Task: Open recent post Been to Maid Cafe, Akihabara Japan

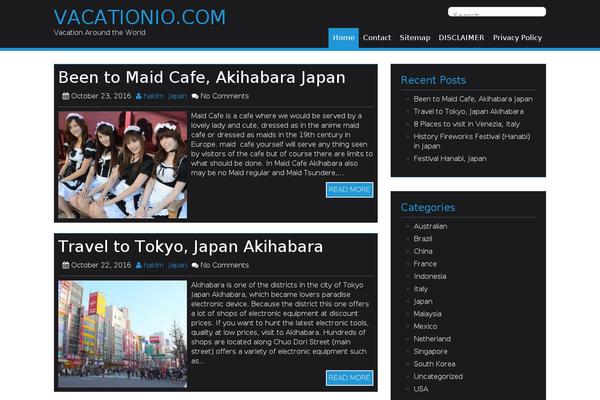Action: 473,99
